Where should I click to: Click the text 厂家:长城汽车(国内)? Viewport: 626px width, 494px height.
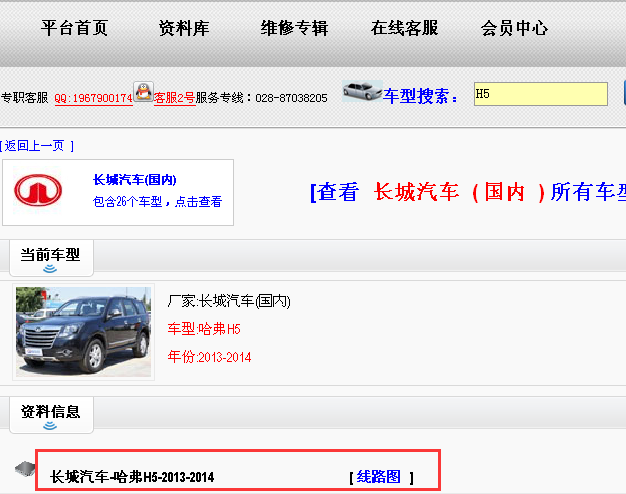tap(229, 301)
